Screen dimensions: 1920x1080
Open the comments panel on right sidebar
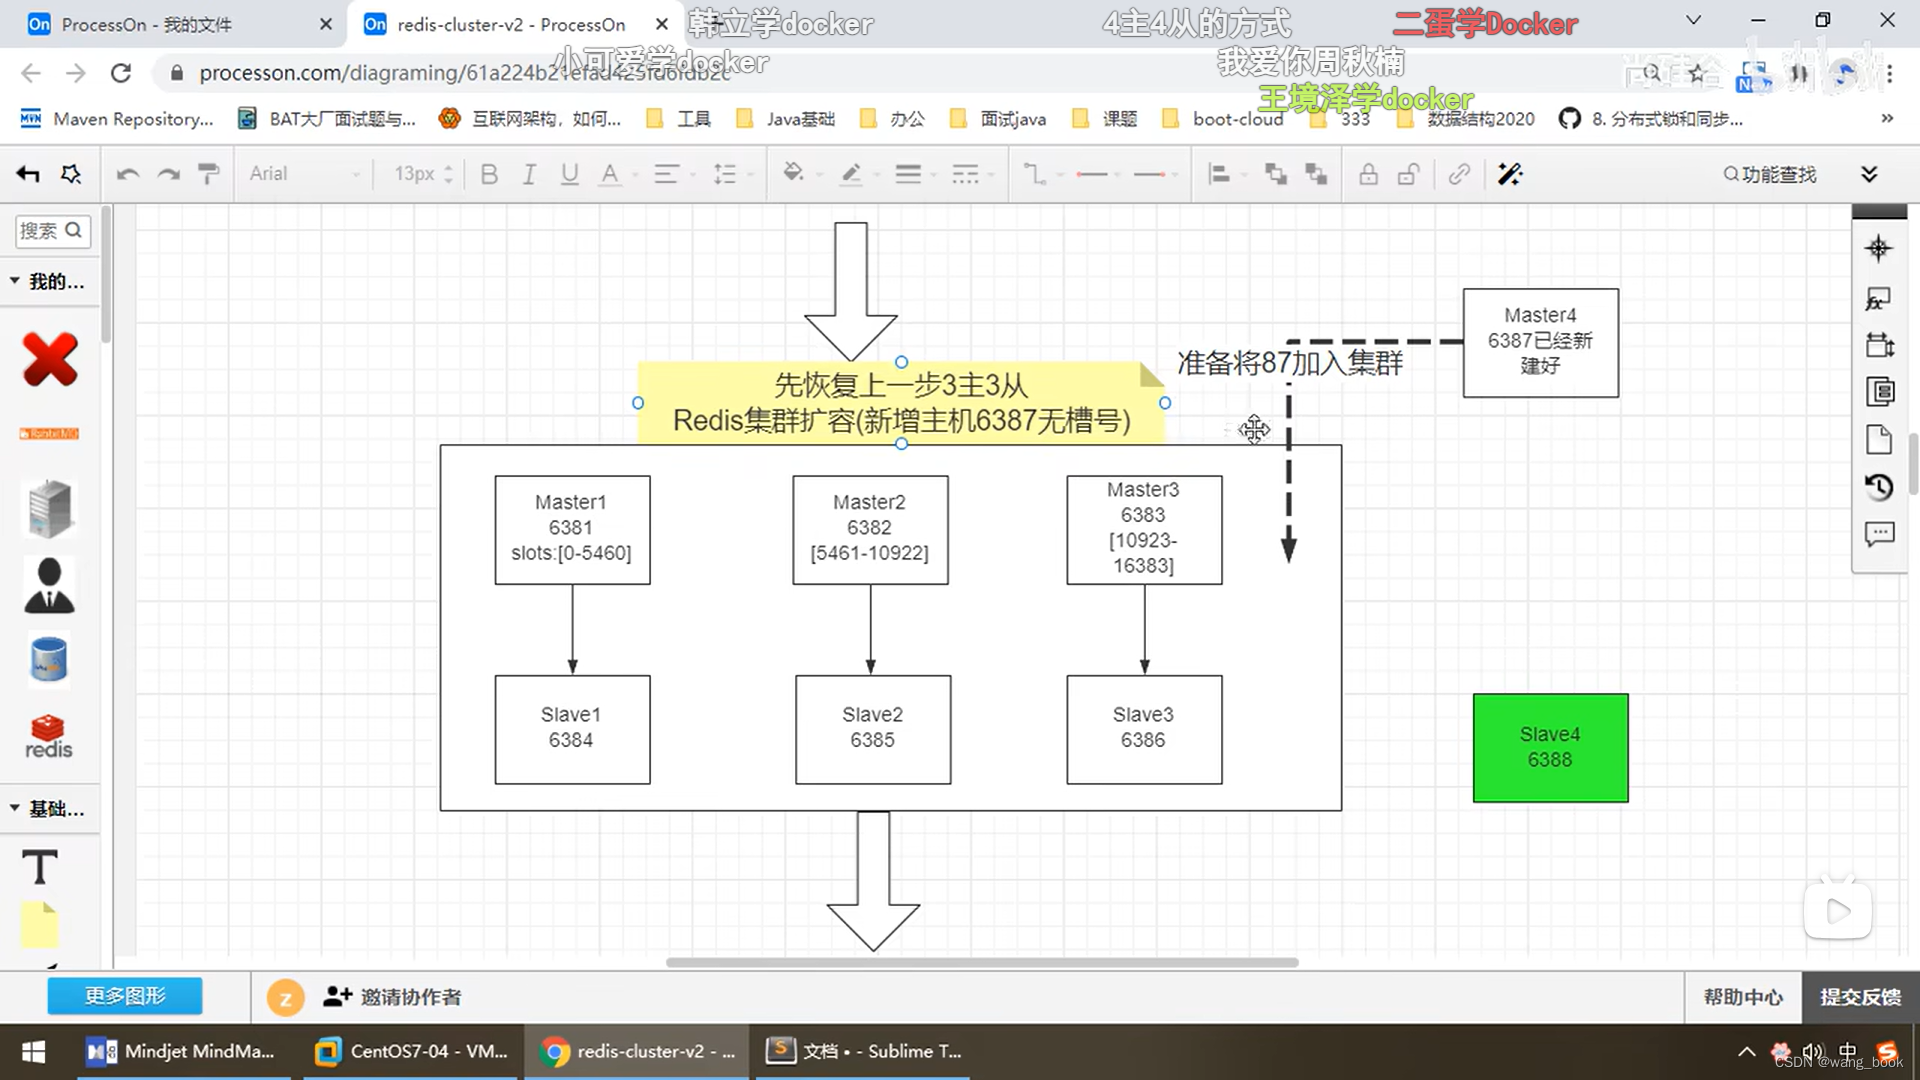point(1879,533)
